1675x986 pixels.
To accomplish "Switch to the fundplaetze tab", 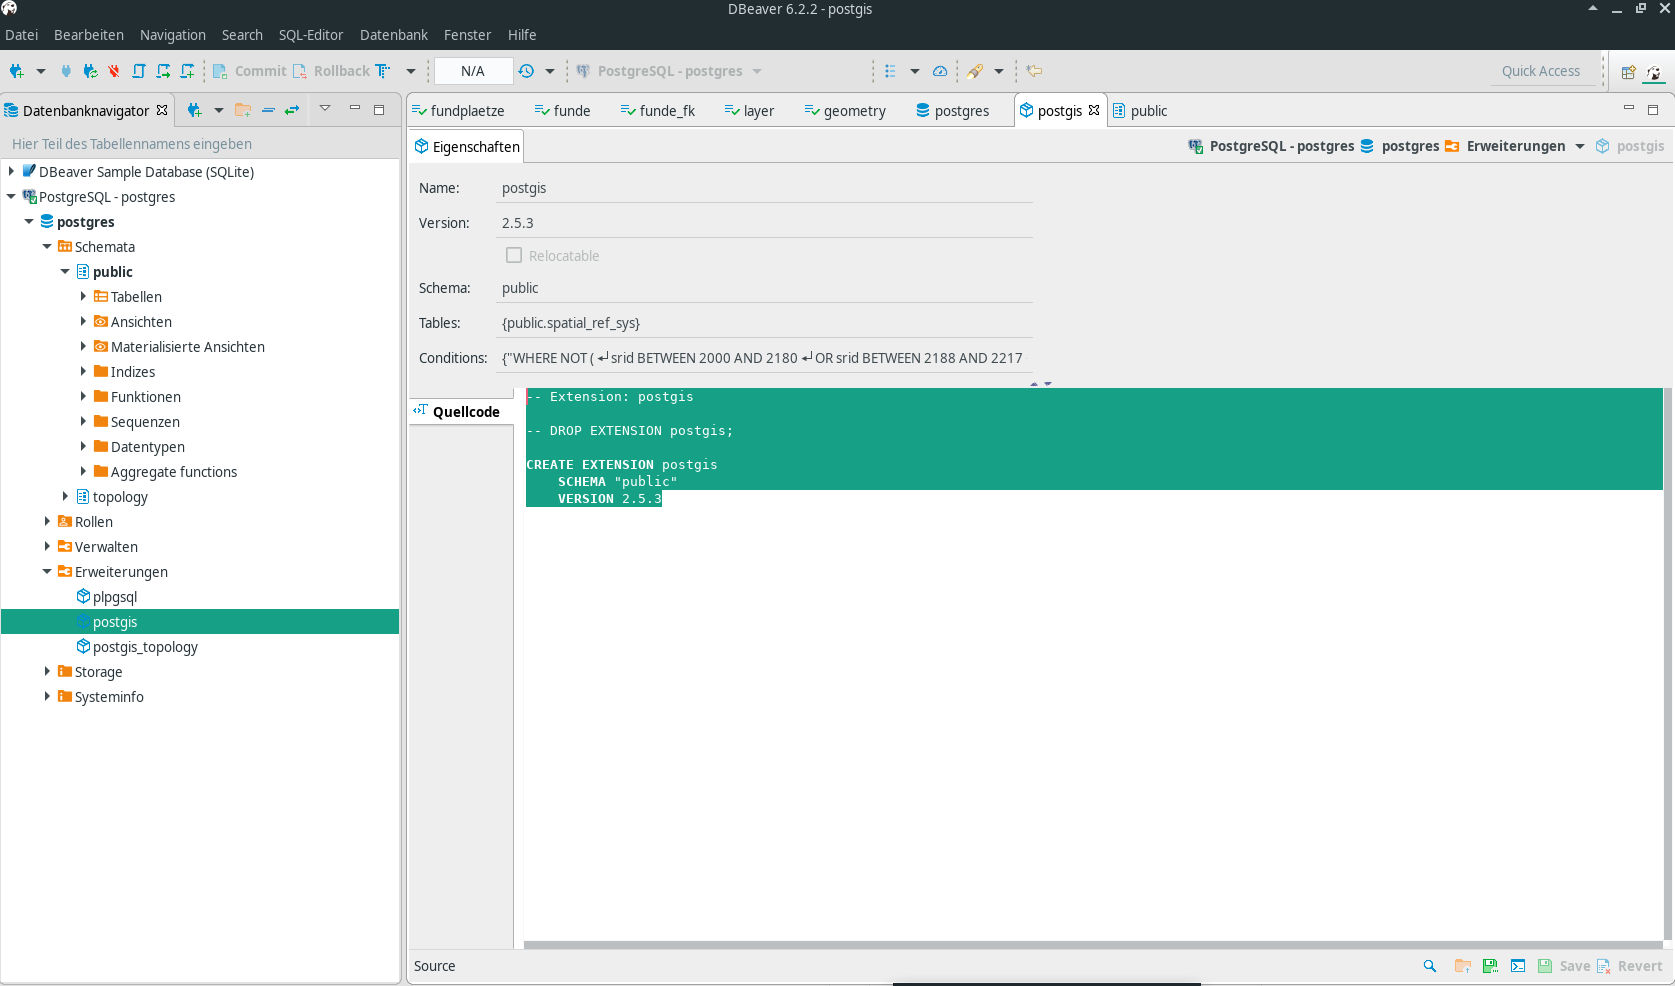I will (458, 111).
